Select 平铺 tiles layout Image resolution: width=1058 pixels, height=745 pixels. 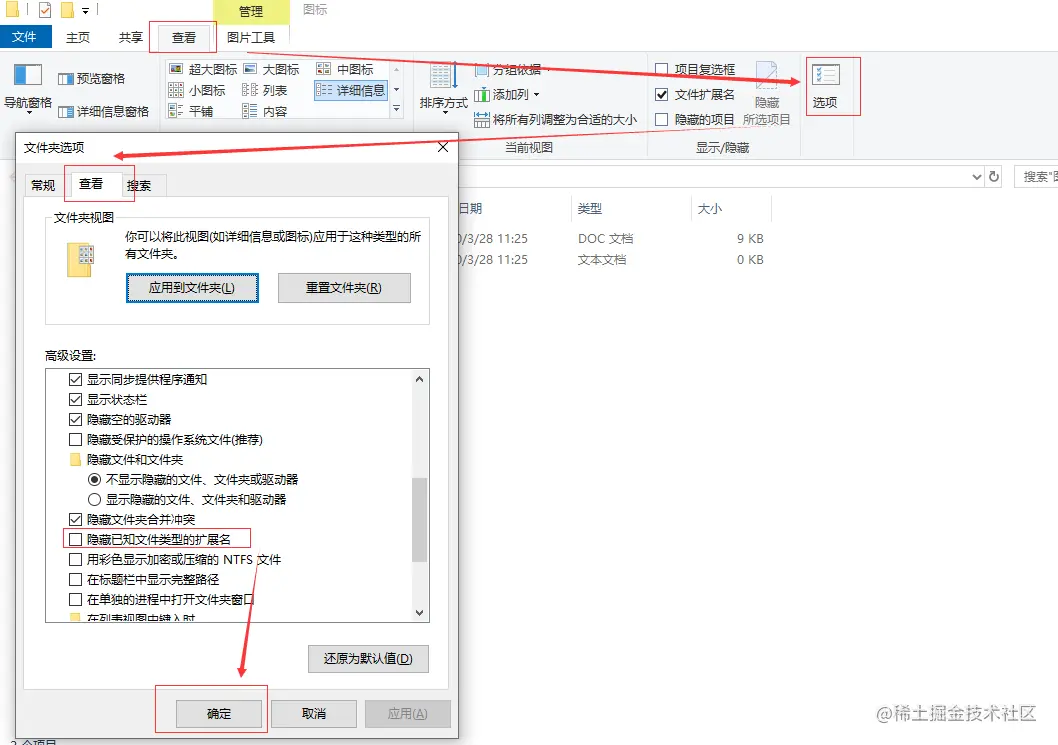(x=191, y=111)
